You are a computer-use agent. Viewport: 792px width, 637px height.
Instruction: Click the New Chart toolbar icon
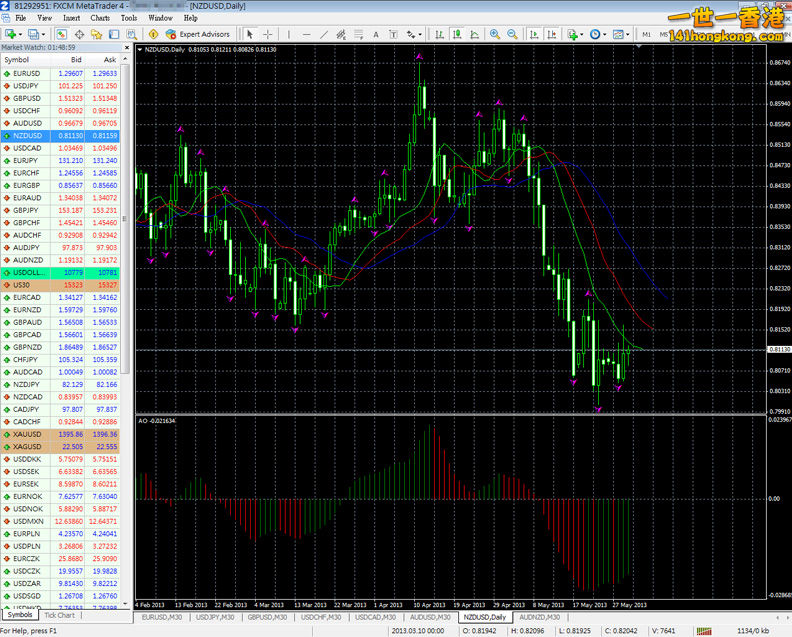pos(10,34)
